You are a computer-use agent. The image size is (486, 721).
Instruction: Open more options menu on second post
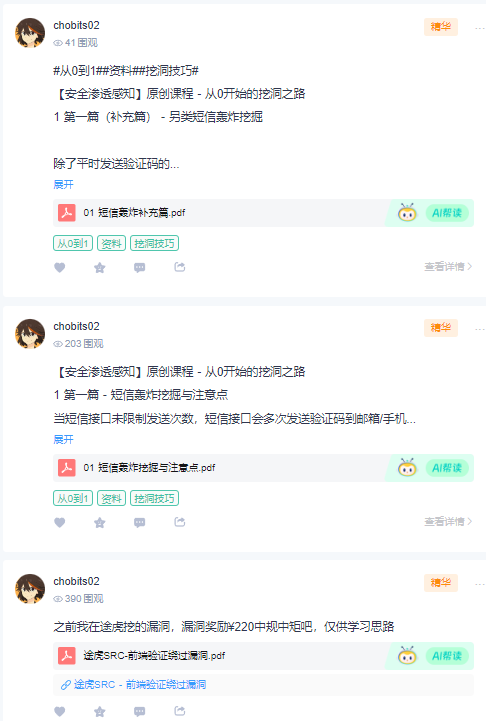pyautogui.click(x=480, y=329)
